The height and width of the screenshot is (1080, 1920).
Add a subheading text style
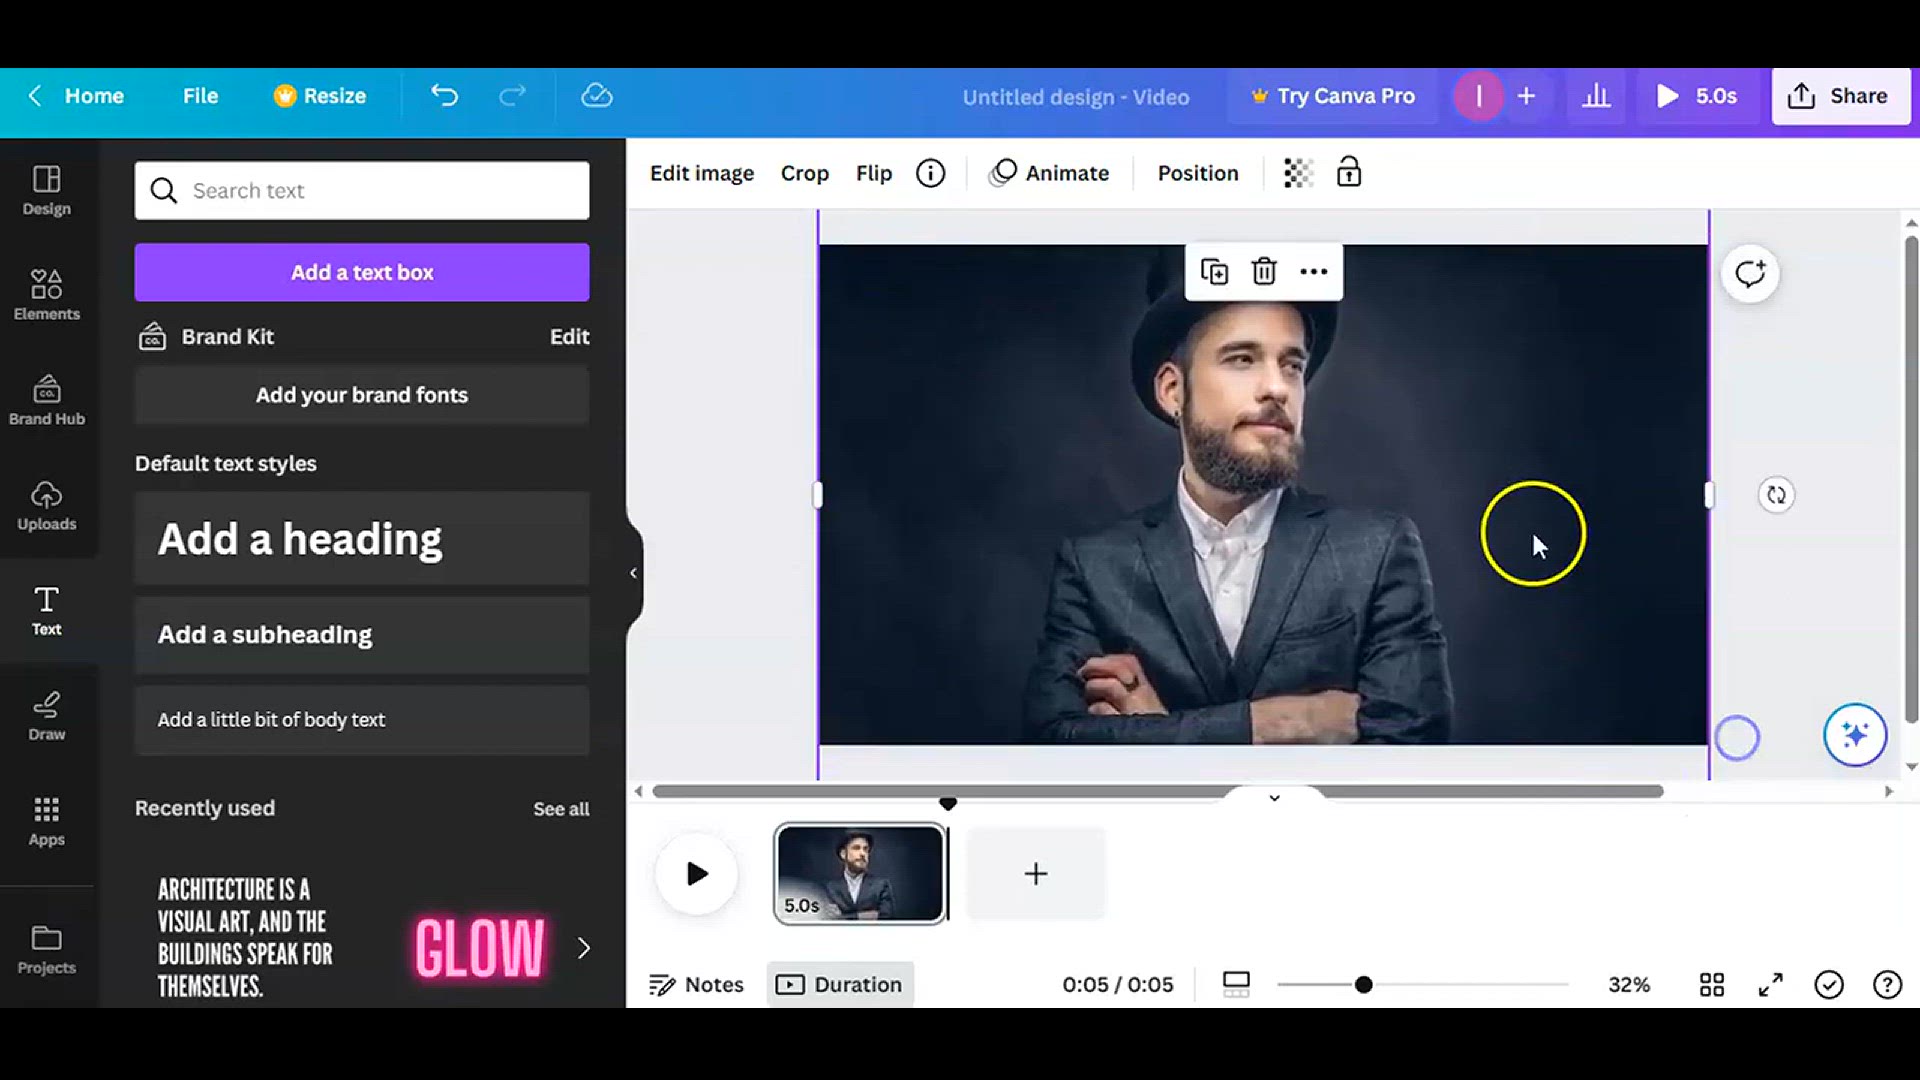[x=362, y=635]
